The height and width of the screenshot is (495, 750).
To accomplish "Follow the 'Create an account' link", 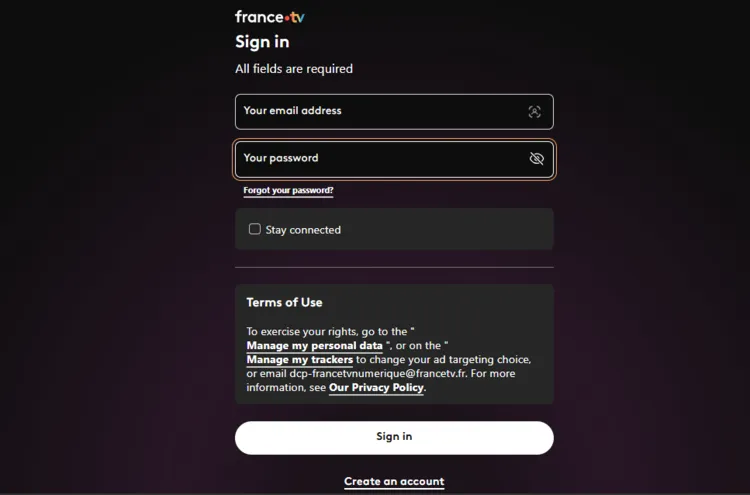I will coord(394,481).
